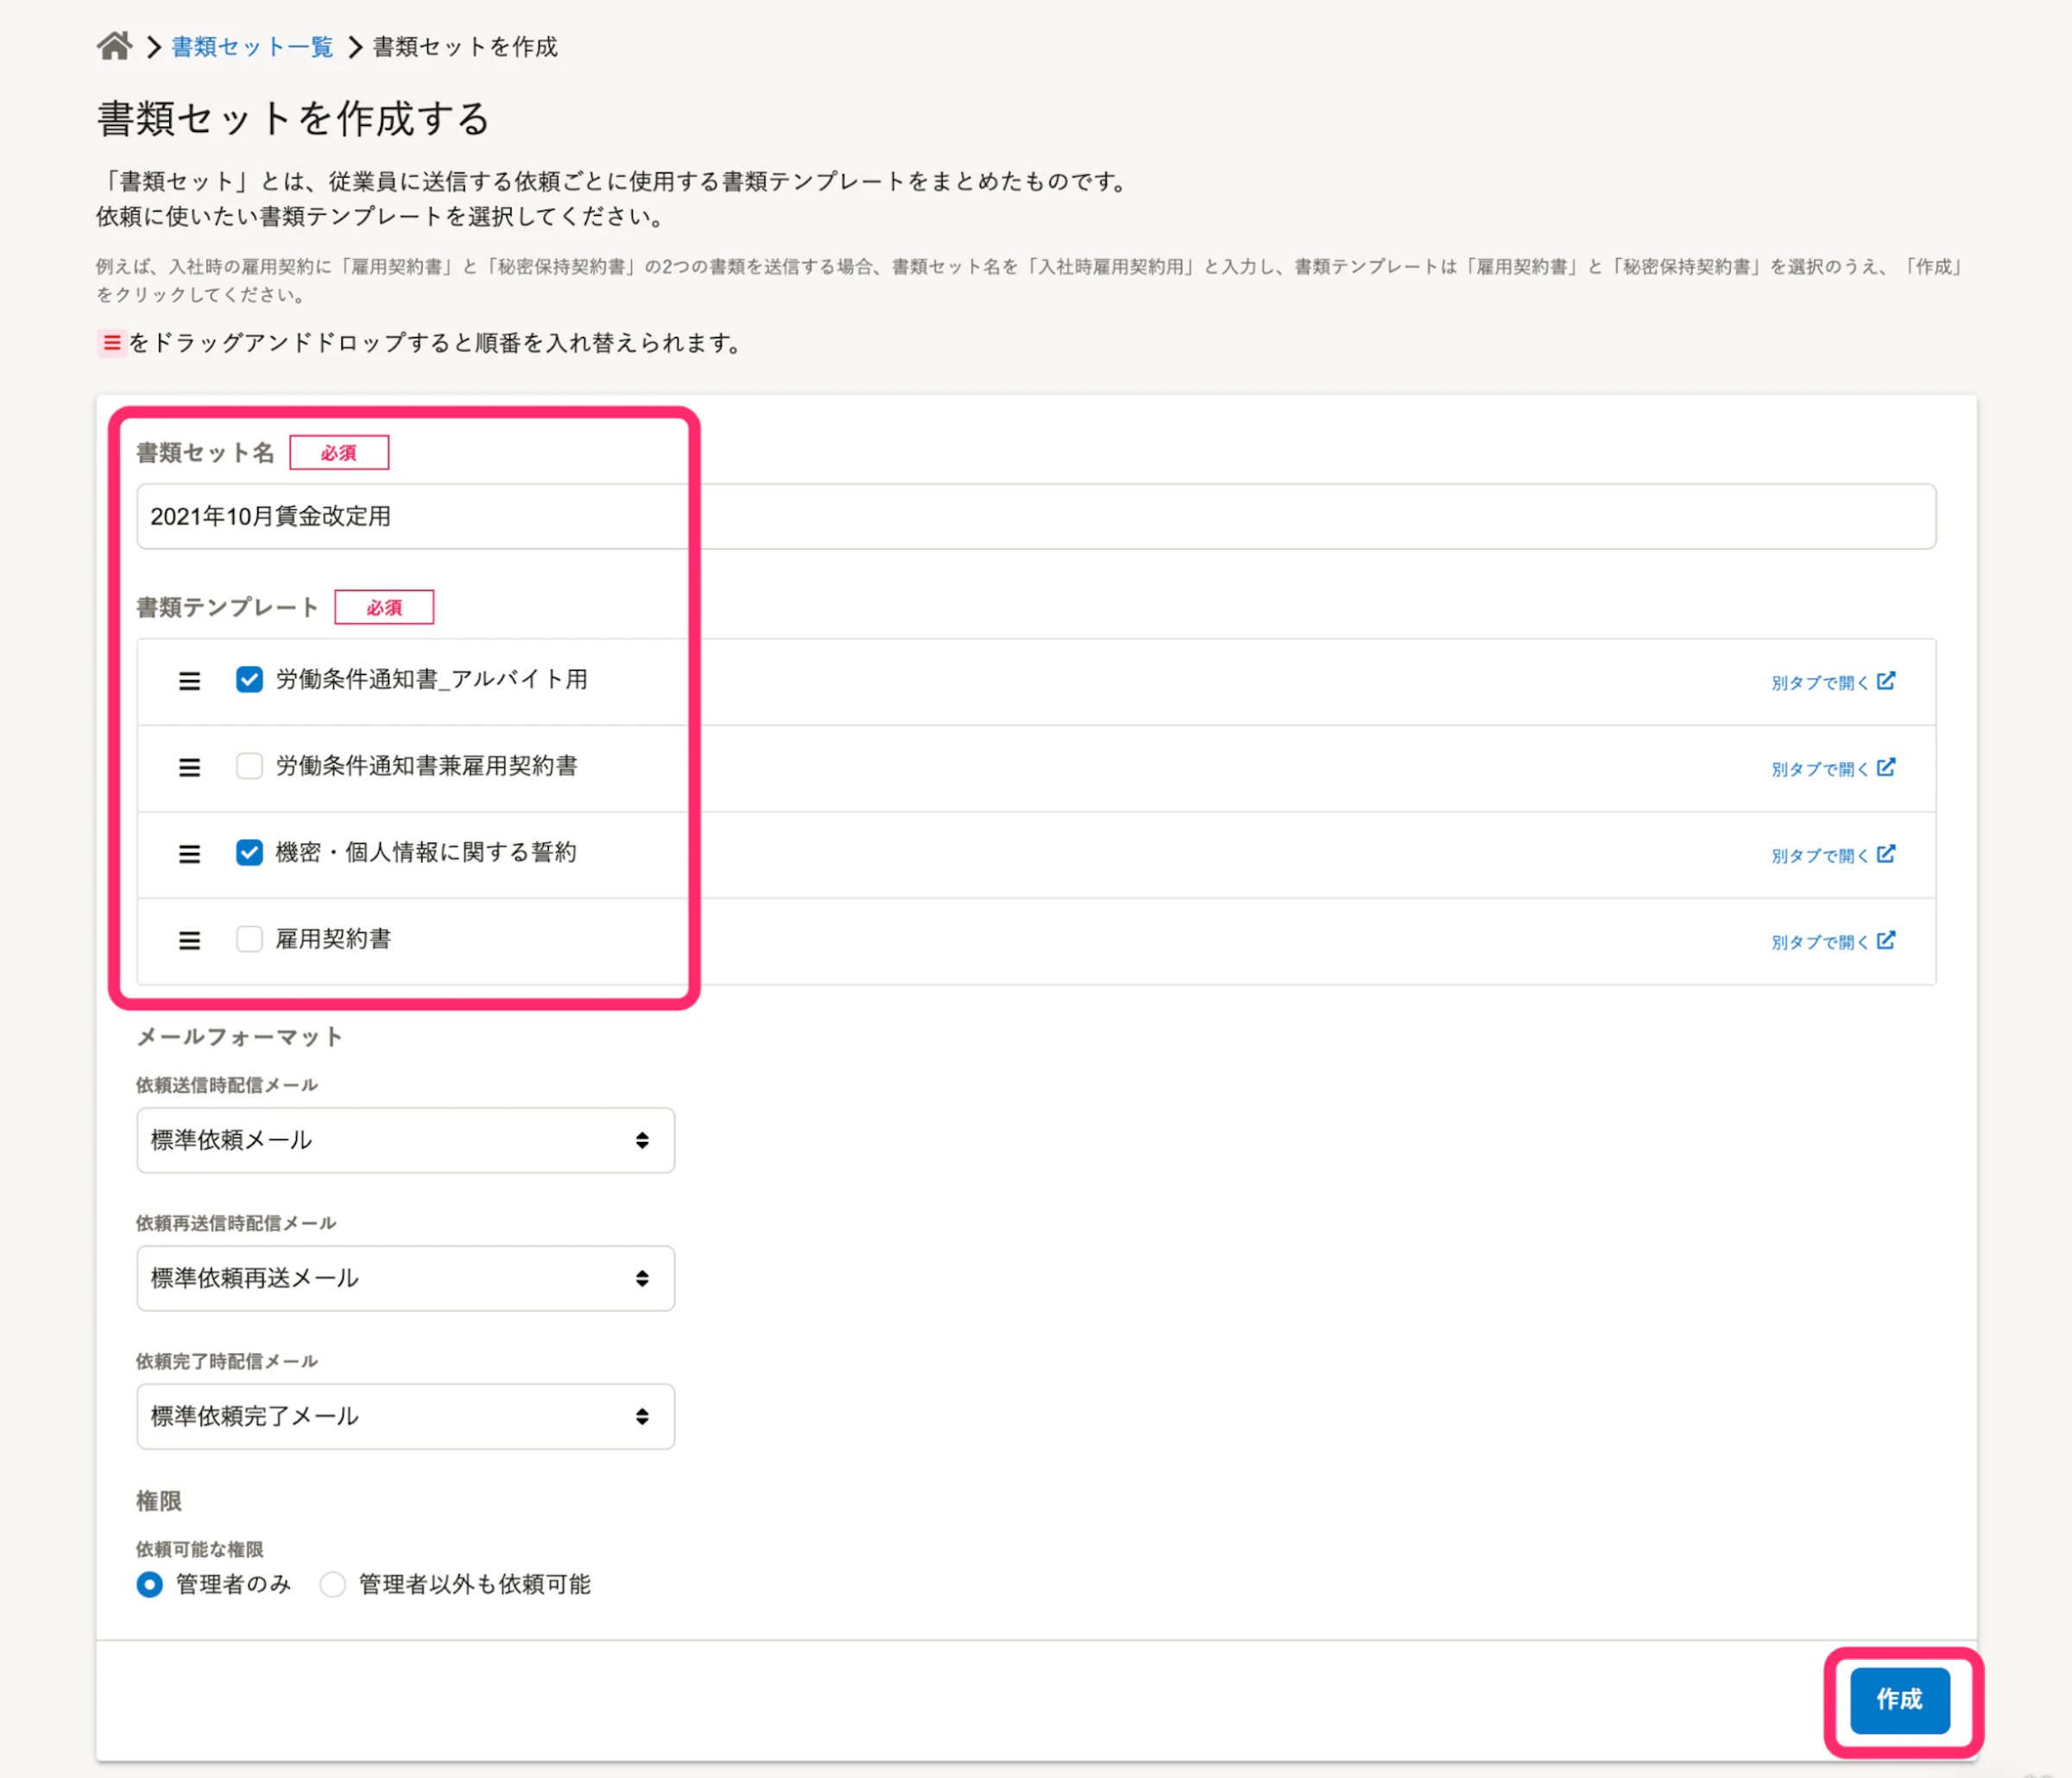2072x1778 pixels.
Task: Open 依頼完了時配信メール dropdown
Action: [x=405, y=1416]
